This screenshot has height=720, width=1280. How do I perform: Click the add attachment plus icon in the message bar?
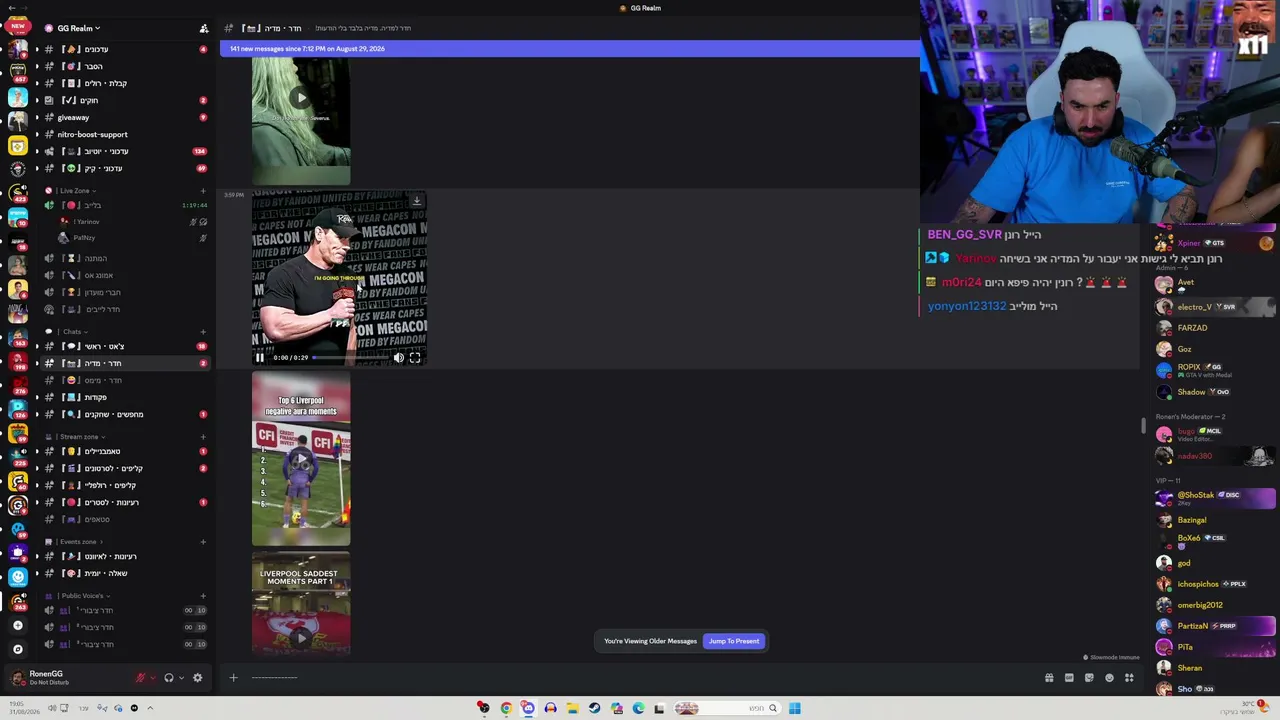(x=233, y=678)
